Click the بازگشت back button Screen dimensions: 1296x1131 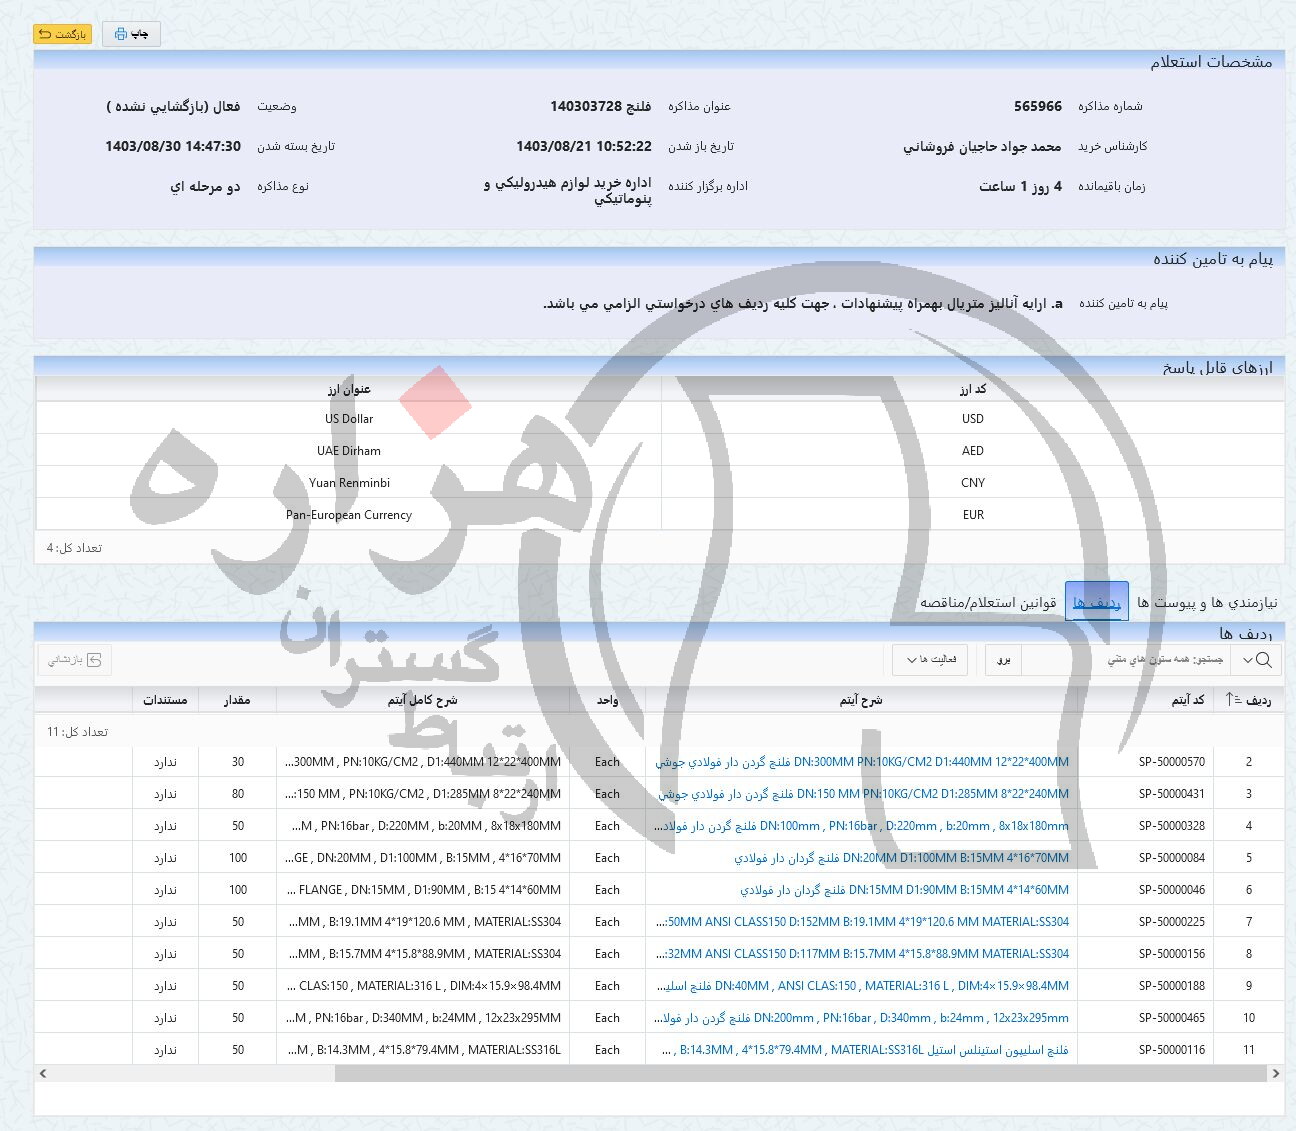tap(62, 34)
